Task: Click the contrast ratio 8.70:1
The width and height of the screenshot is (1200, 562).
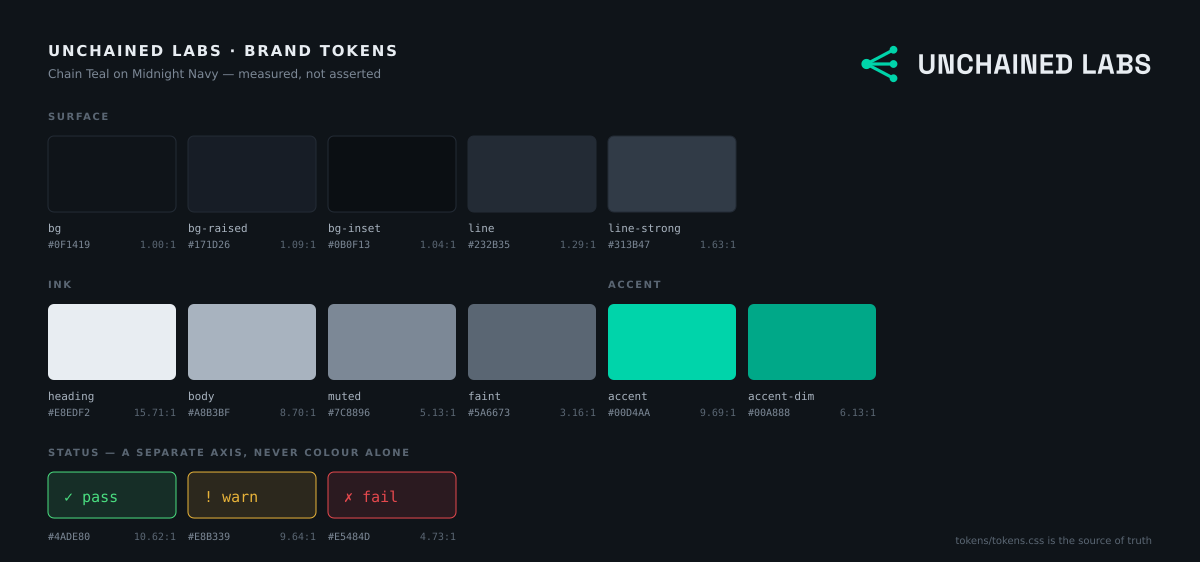Action: (298, 413)
